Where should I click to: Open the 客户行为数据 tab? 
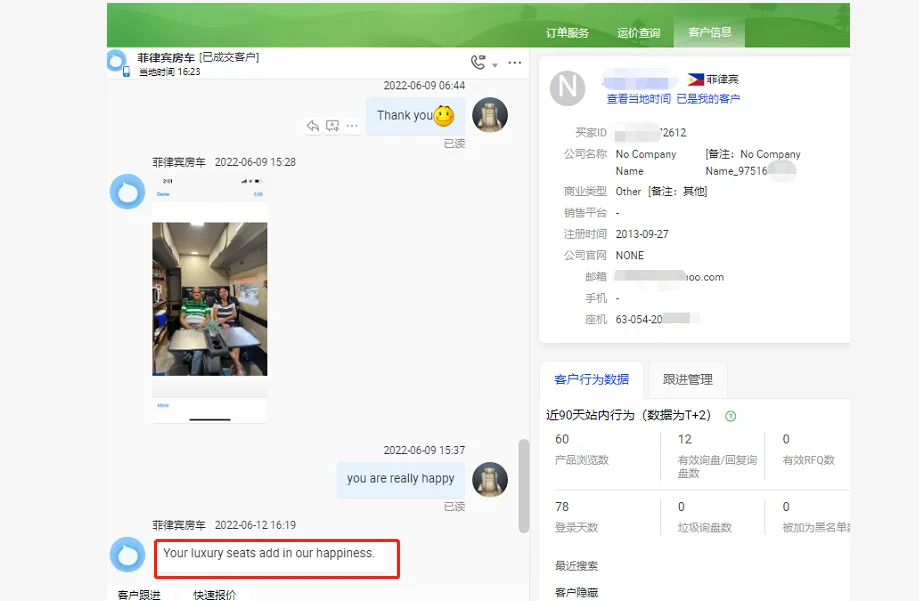591,379
